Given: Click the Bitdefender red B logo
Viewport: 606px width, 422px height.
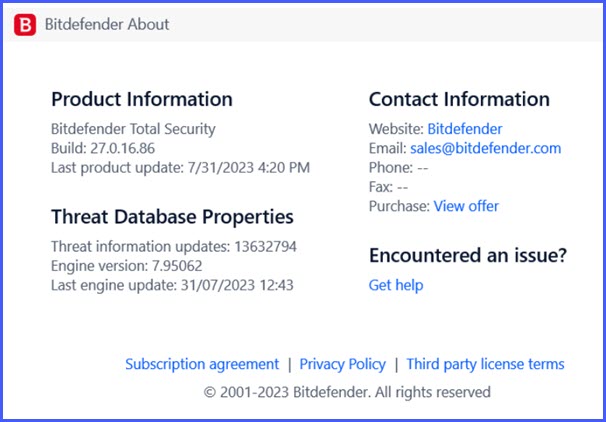Looking at the screenshot, I should point(25,24).
